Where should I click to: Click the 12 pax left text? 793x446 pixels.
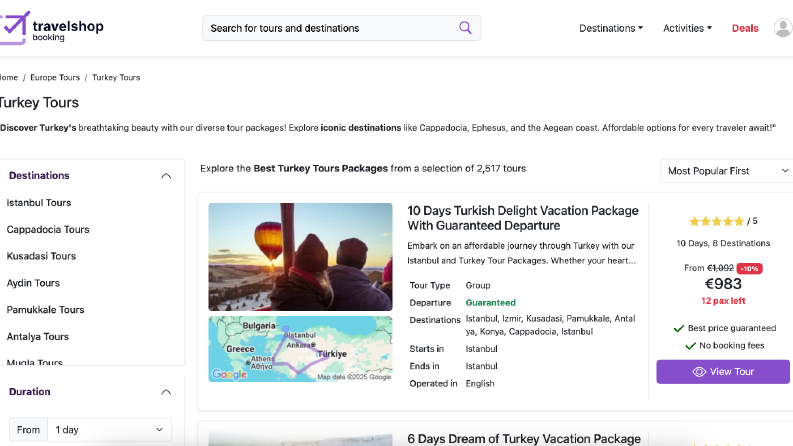click(x=723, y=301)
